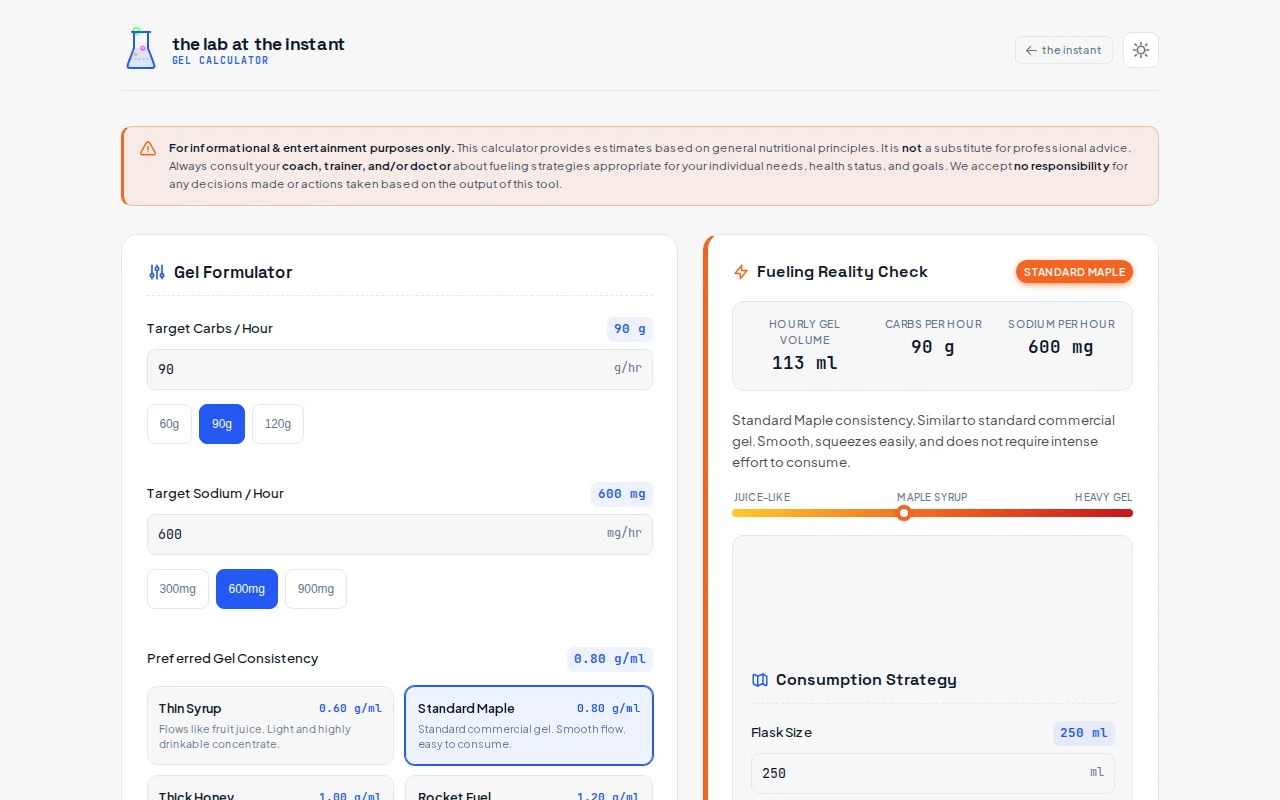Choose the Thin Syrup consistency card
1280x800 pixels.
(x=270, y=726)
